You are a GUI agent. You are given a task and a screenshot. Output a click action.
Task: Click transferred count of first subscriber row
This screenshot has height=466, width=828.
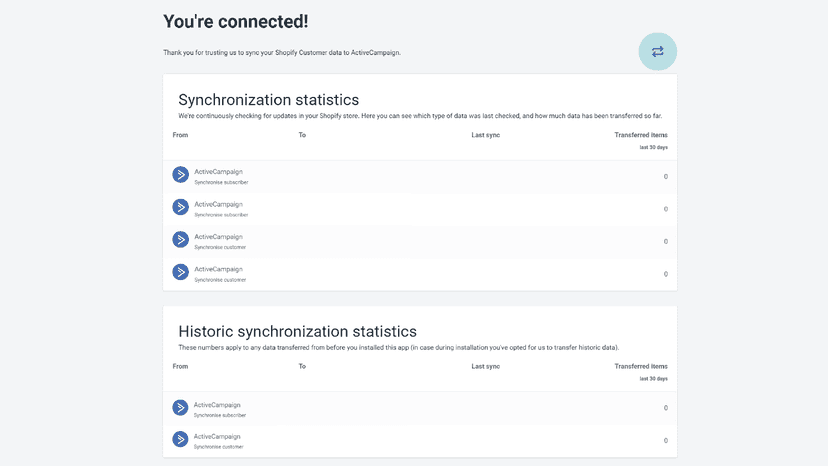665,176
